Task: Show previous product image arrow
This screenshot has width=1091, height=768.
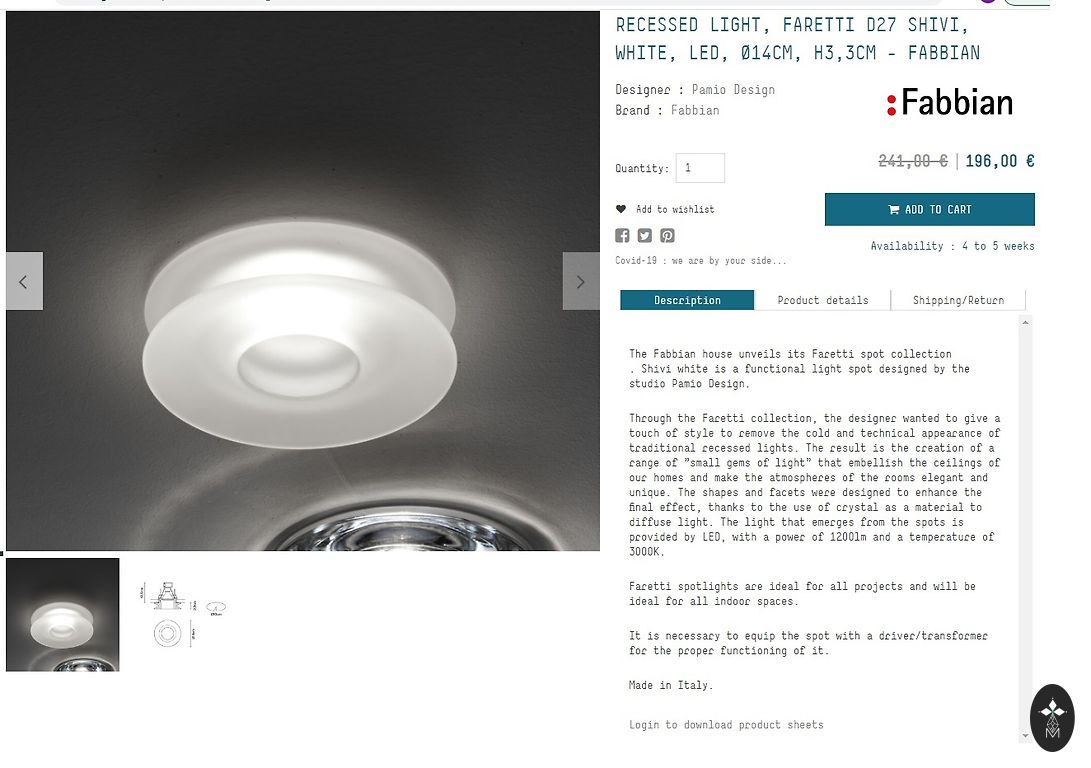Action: (x=24, y=281)
